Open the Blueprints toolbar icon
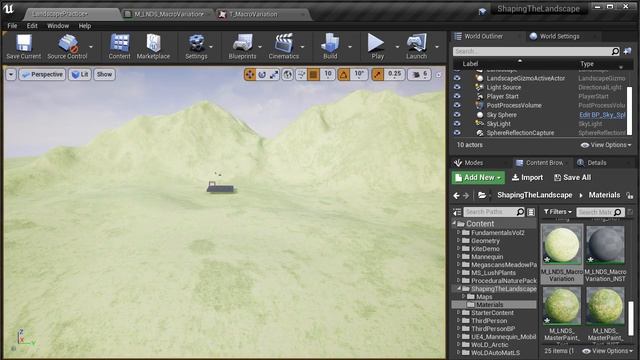The image size is (640, 360). (x=242, y=47)
